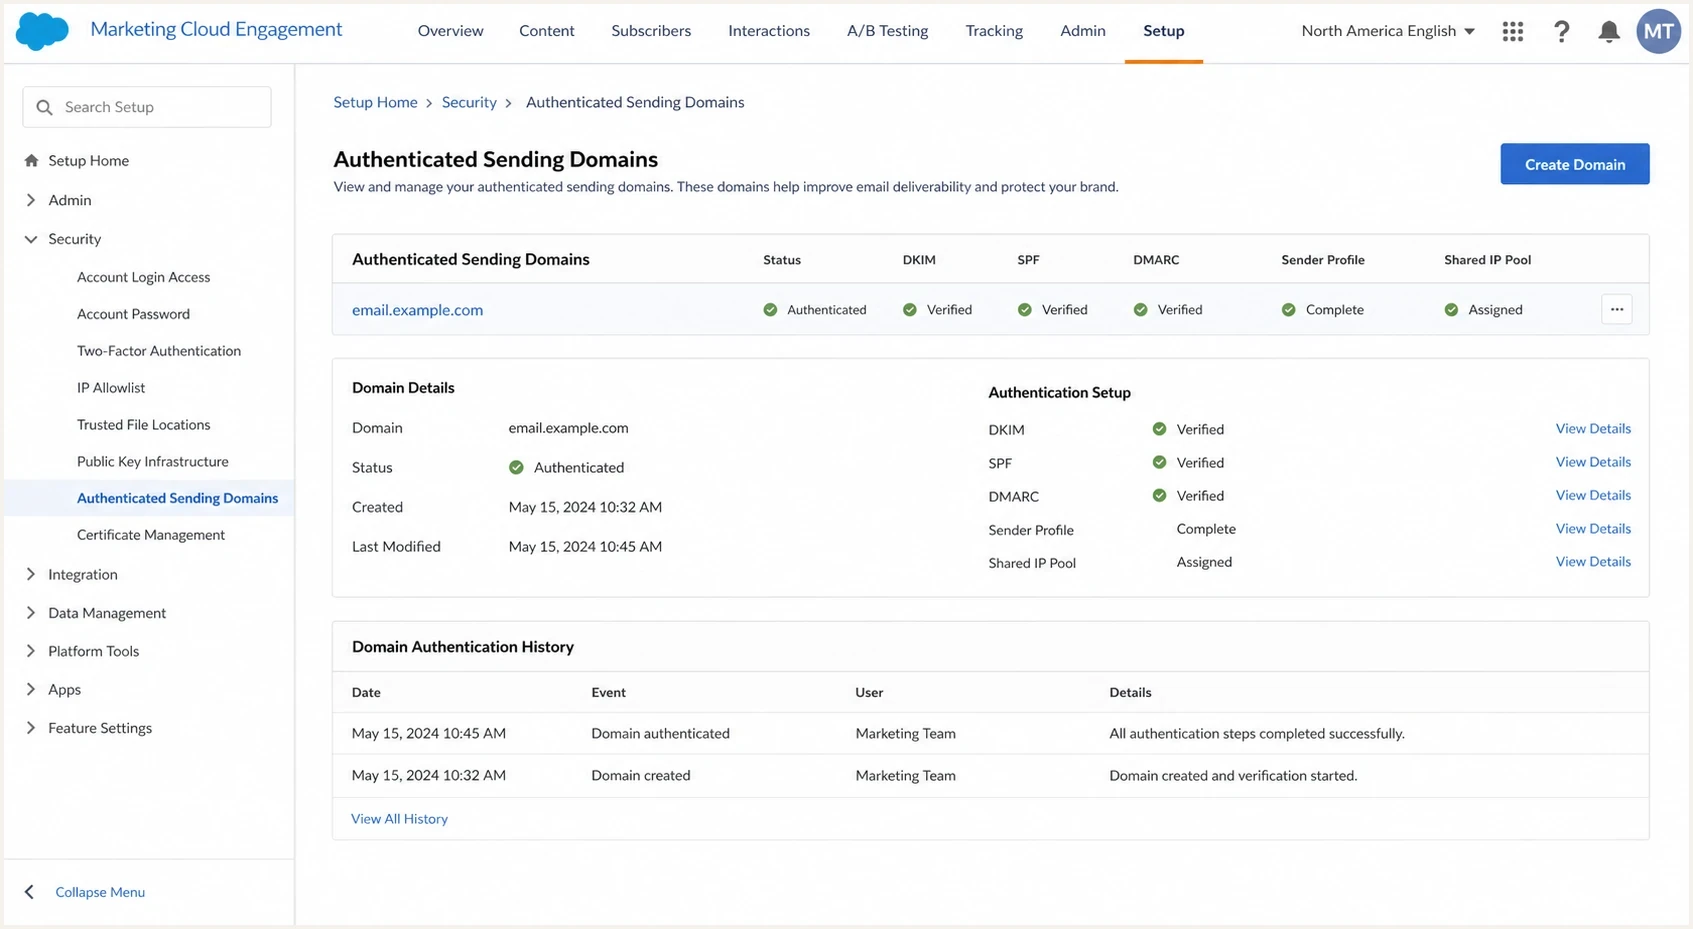Open Two-Factor Authentication in sidebar

(159, 351)
